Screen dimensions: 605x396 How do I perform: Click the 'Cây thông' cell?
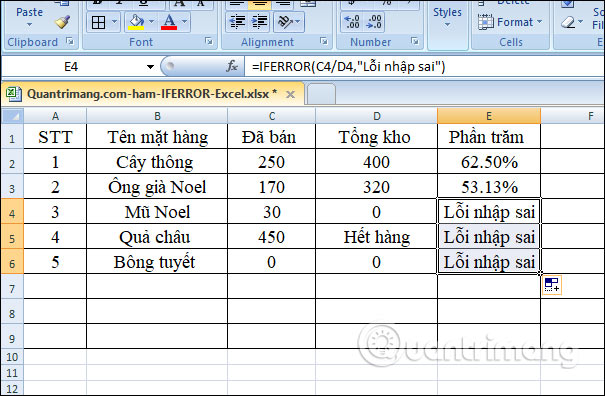[x=157, y=162]
